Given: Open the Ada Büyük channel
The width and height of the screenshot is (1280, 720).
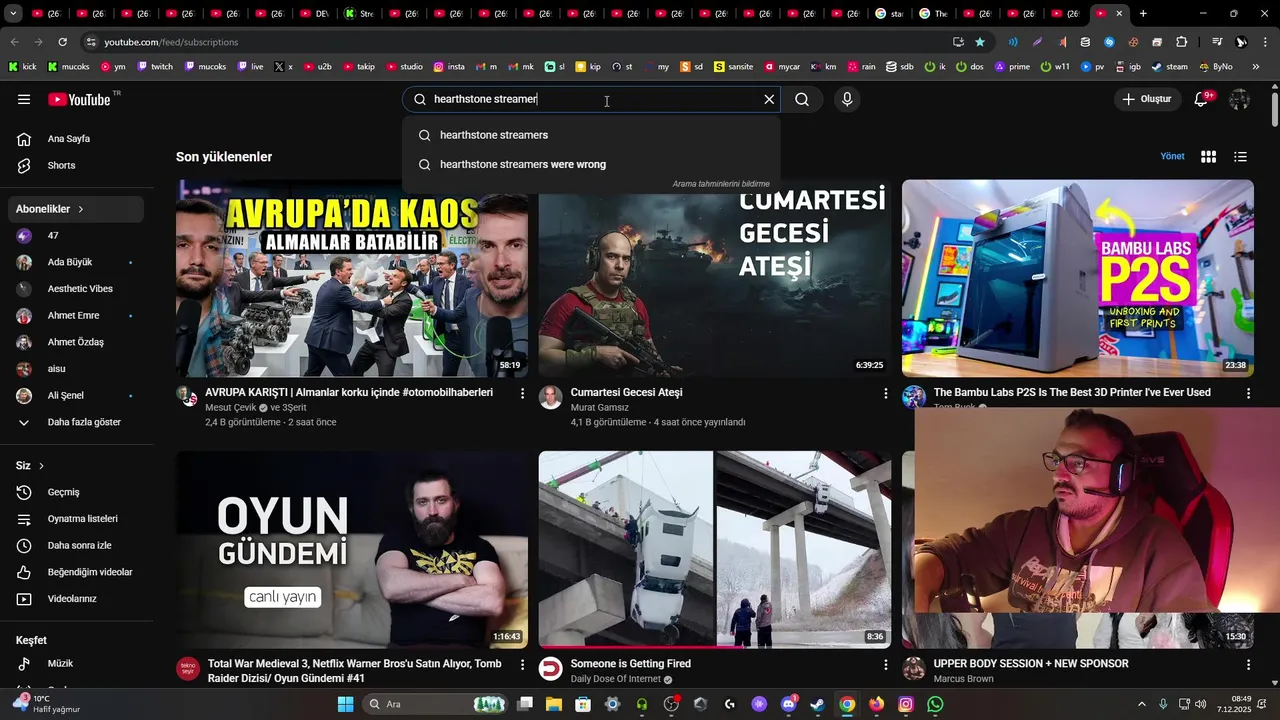Looking at the screenshot, I should click(x=78, y=262).
